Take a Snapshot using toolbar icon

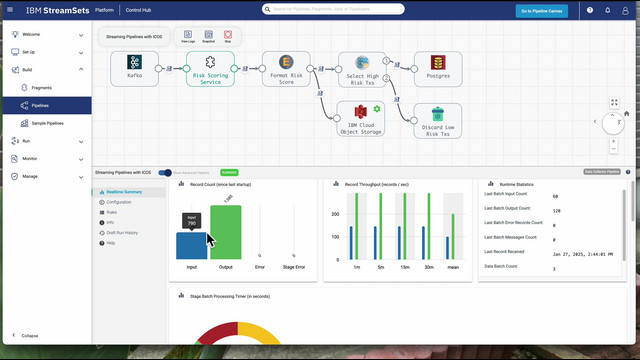[209, 36]
